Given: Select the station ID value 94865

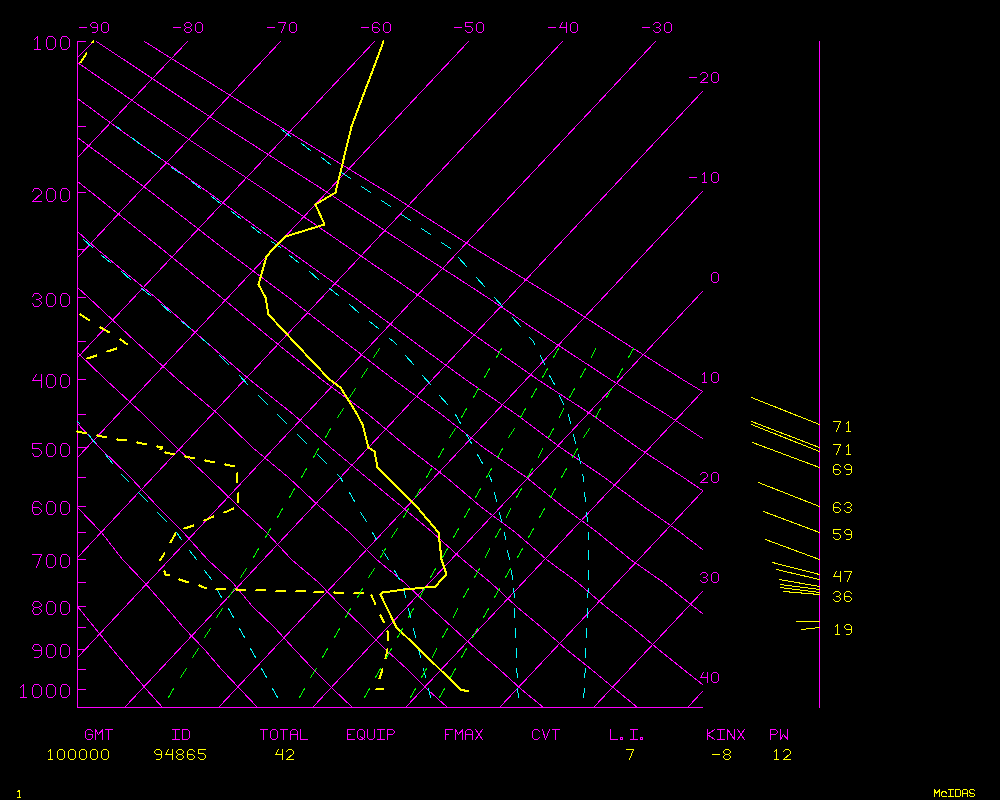Looking at the screenshot, I should [180, 755].
